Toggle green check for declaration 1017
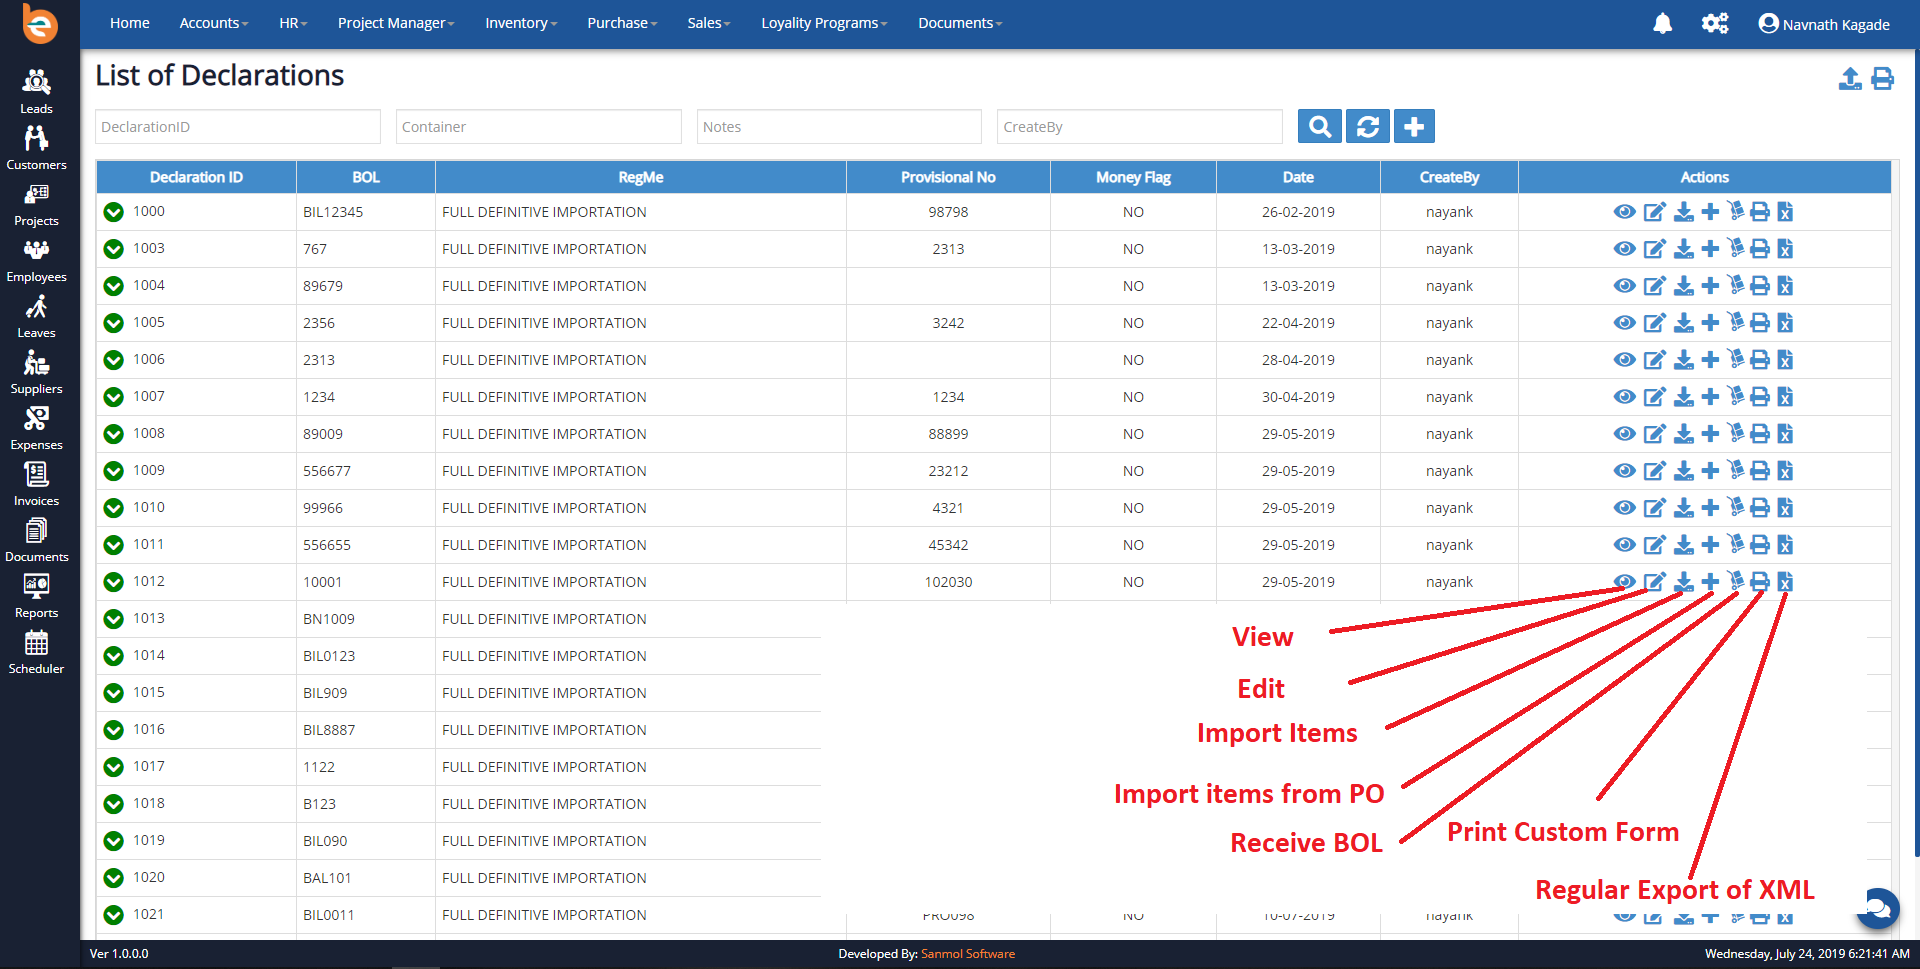 114,767
